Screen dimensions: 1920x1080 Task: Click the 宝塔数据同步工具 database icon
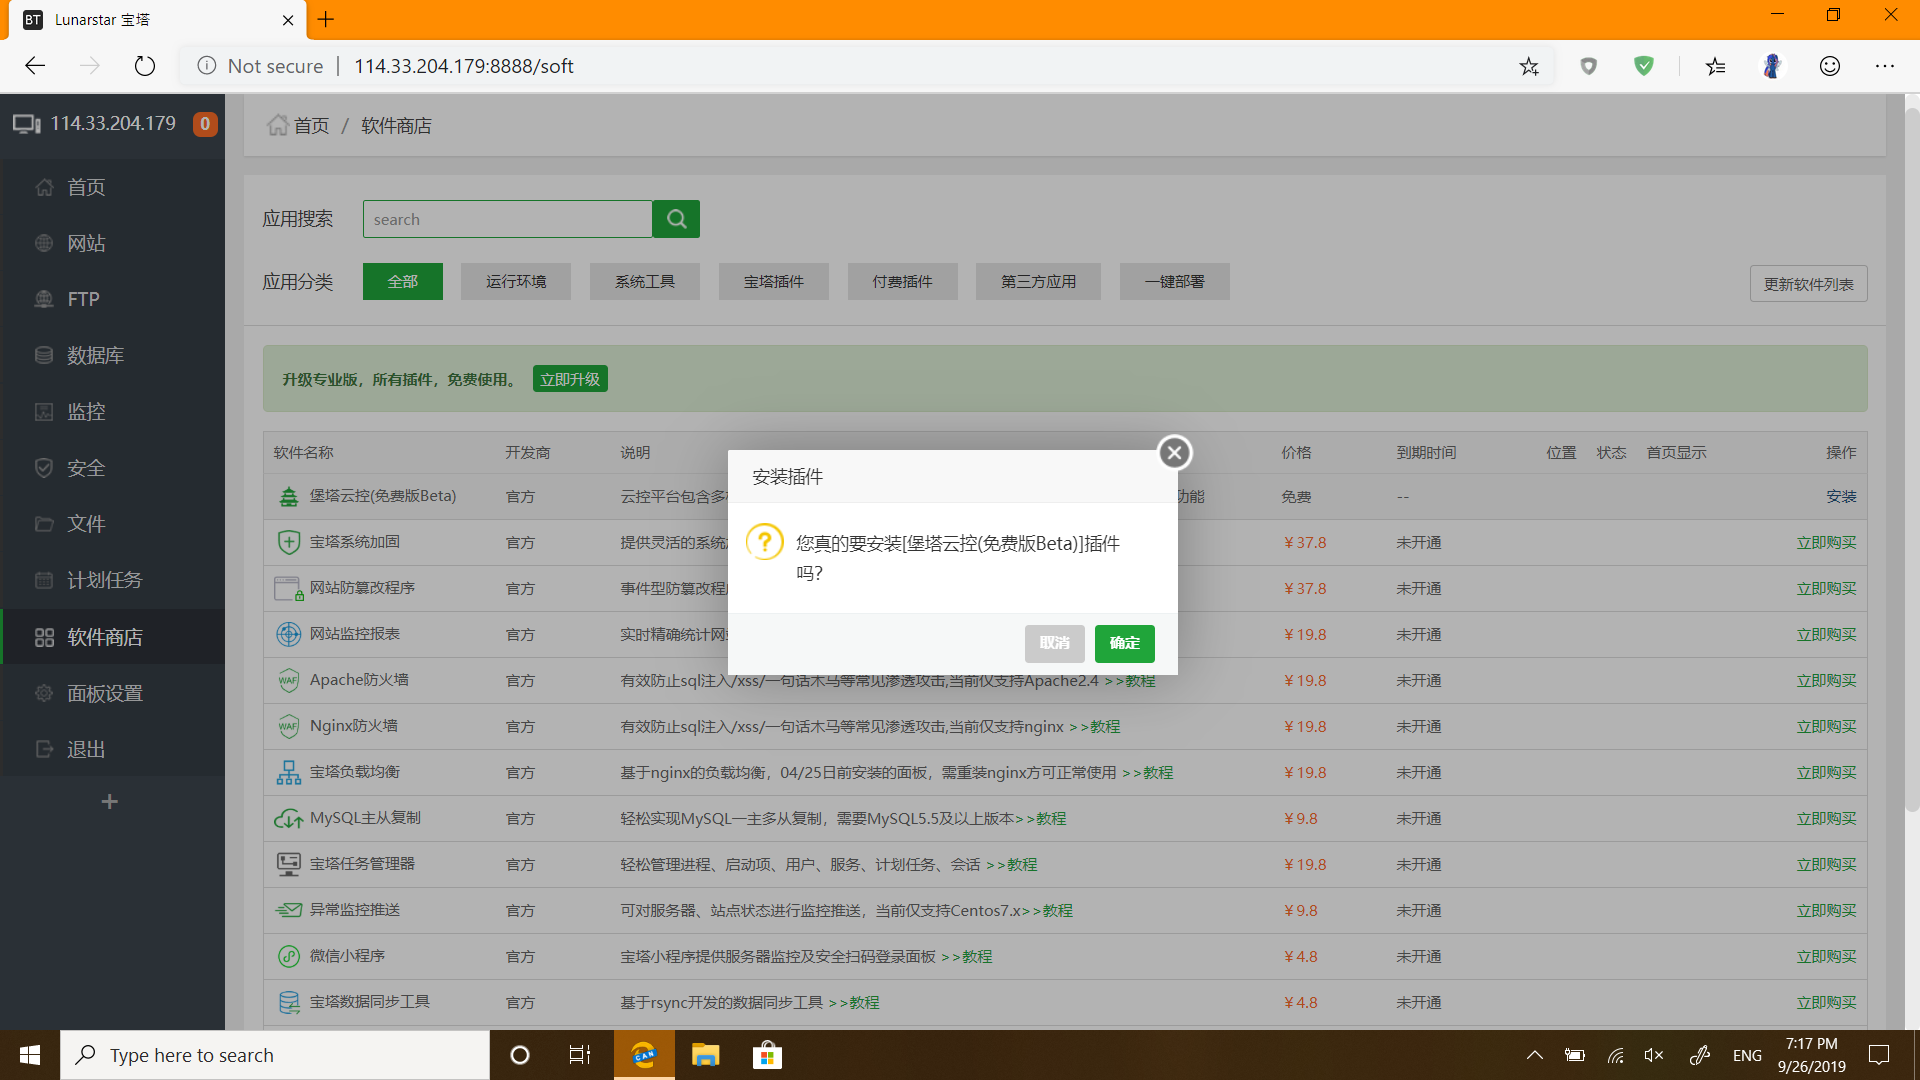[x=289, y=1002]
